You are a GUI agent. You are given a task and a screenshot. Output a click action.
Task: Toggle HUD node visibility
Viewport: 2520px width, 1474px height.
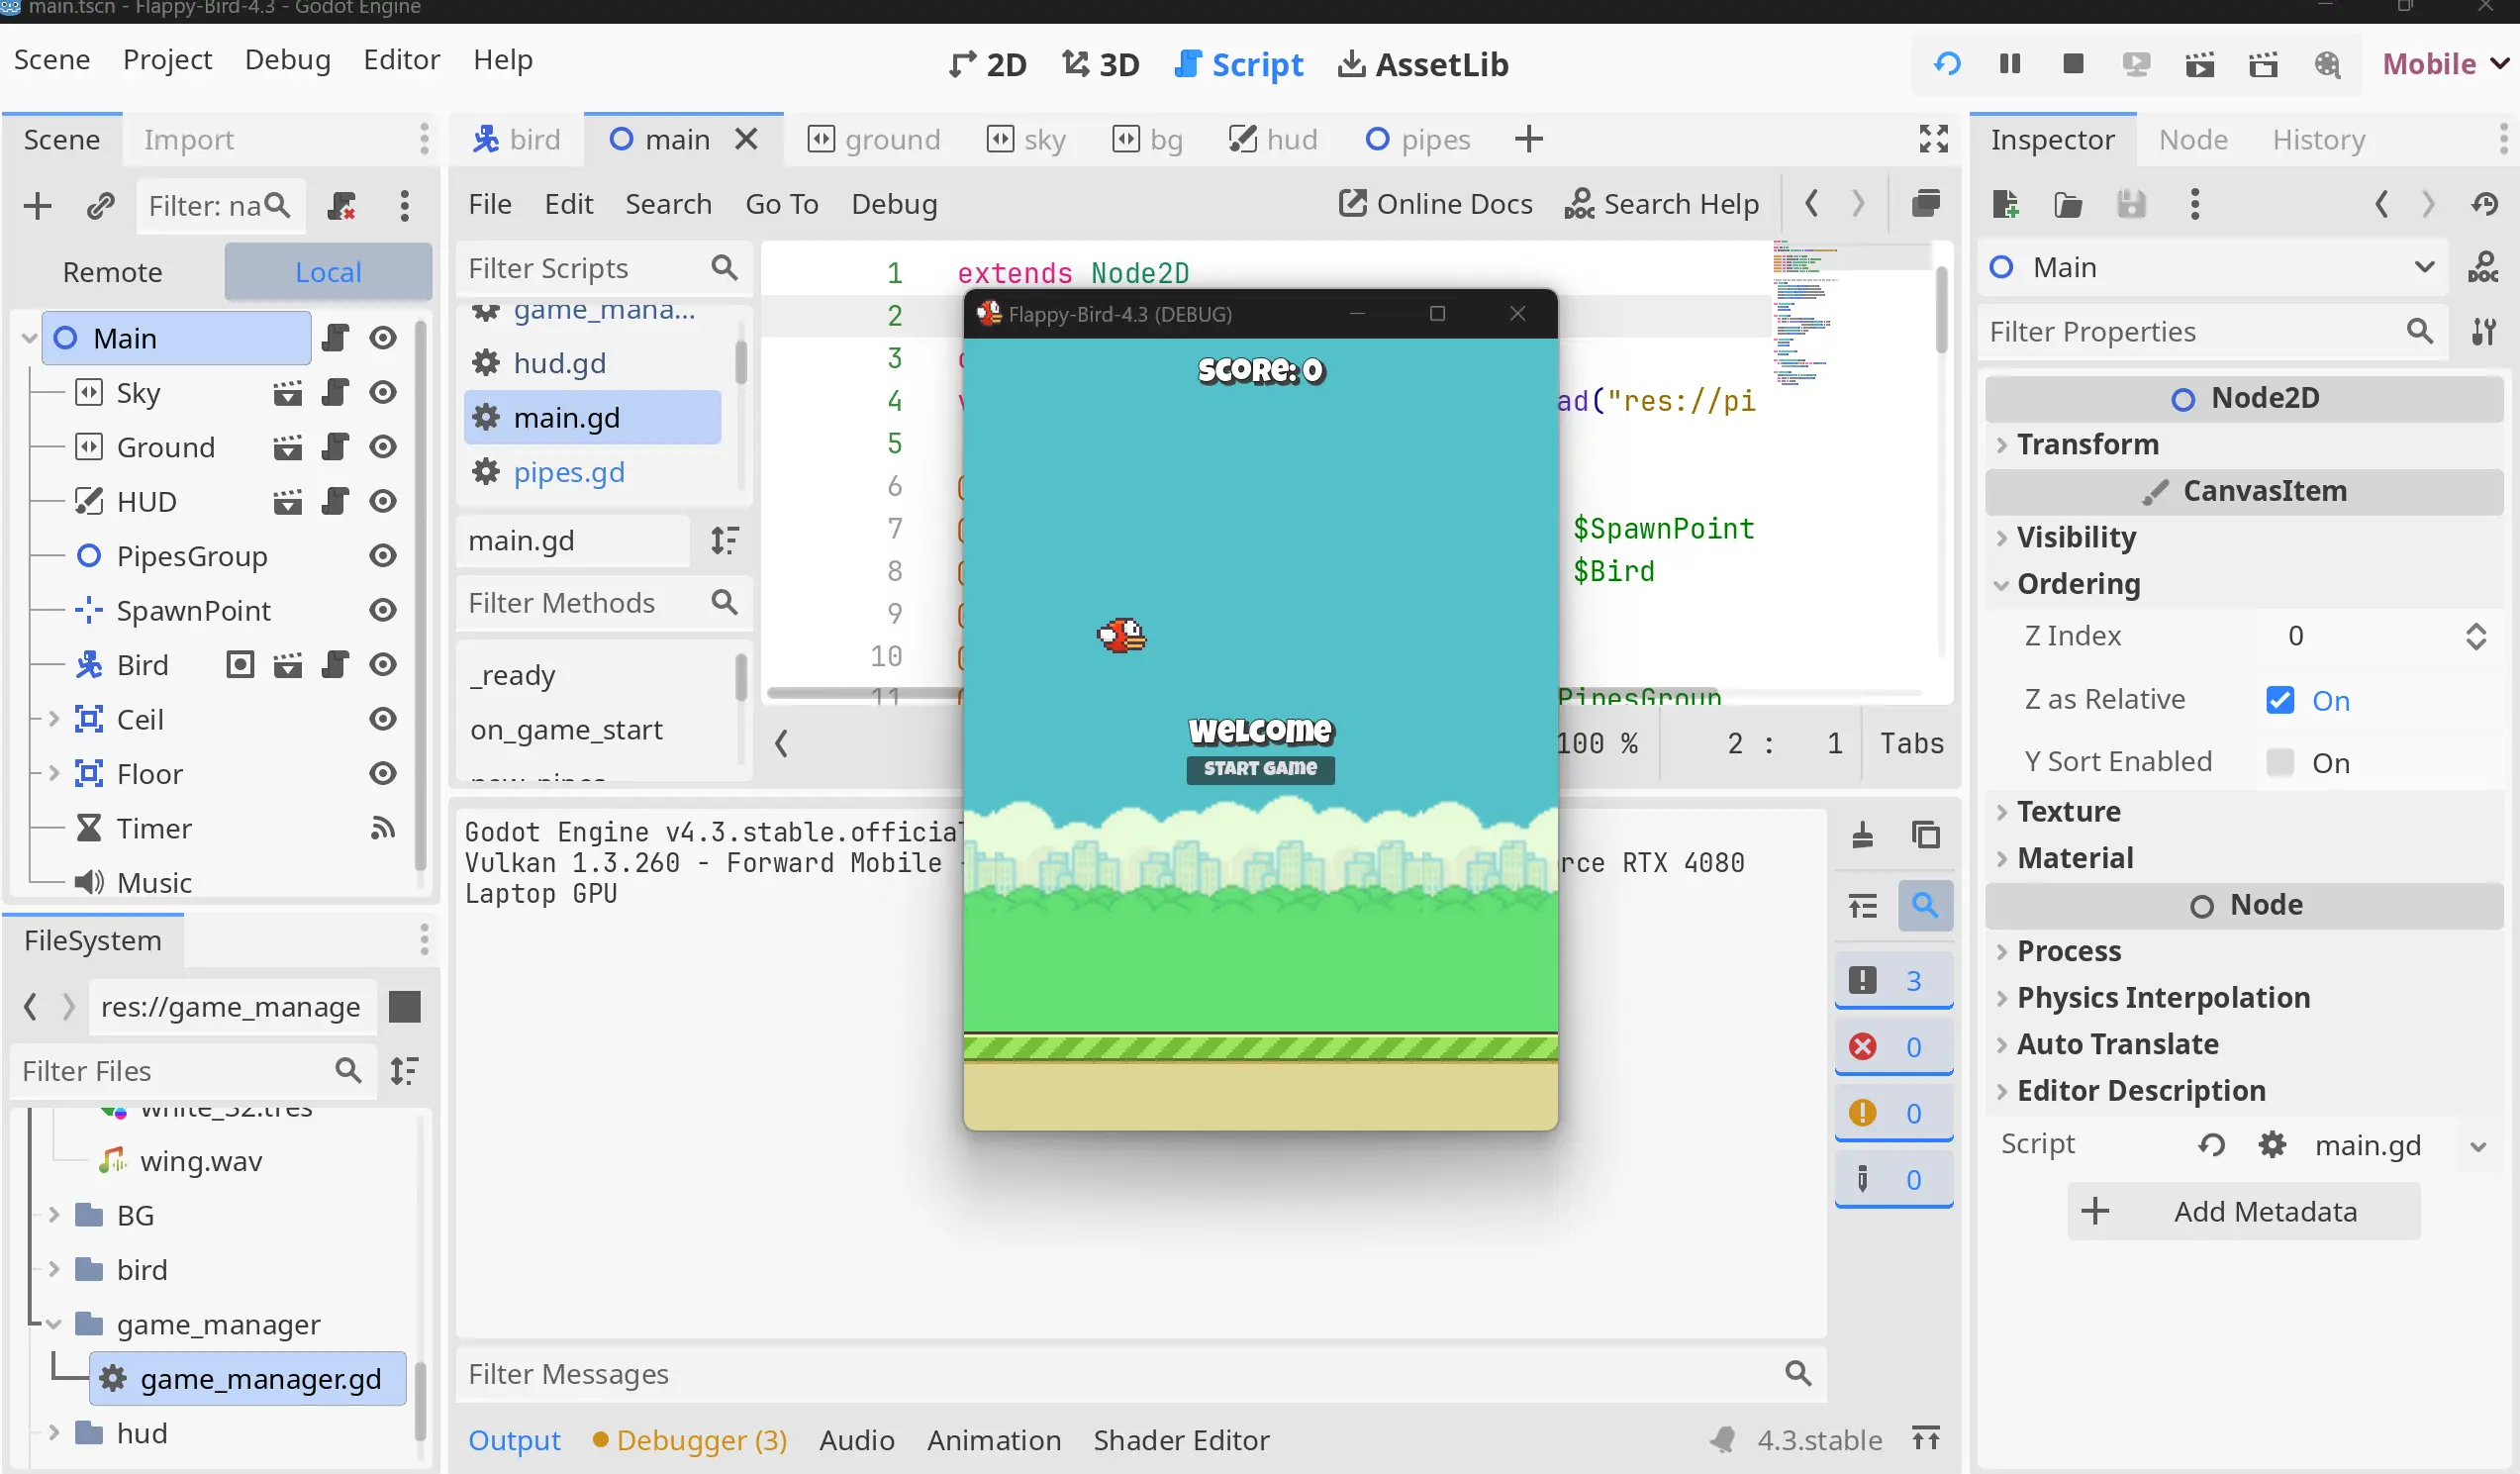[x=382, y=502]
